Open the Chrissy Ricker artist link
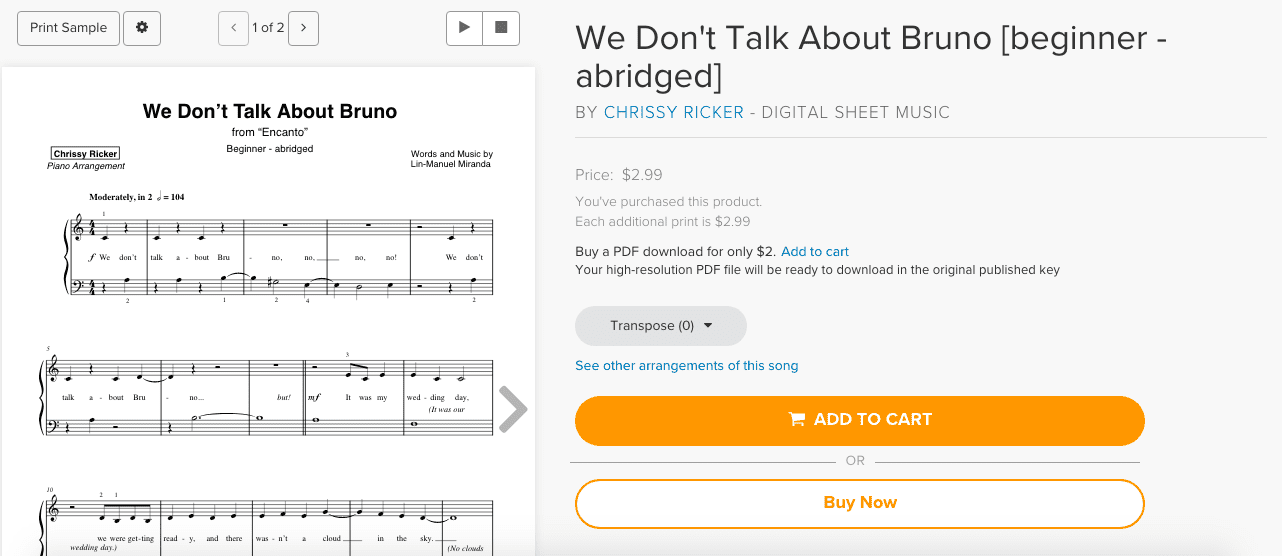Screen dimensions: 1282x556 pos(674,113)
